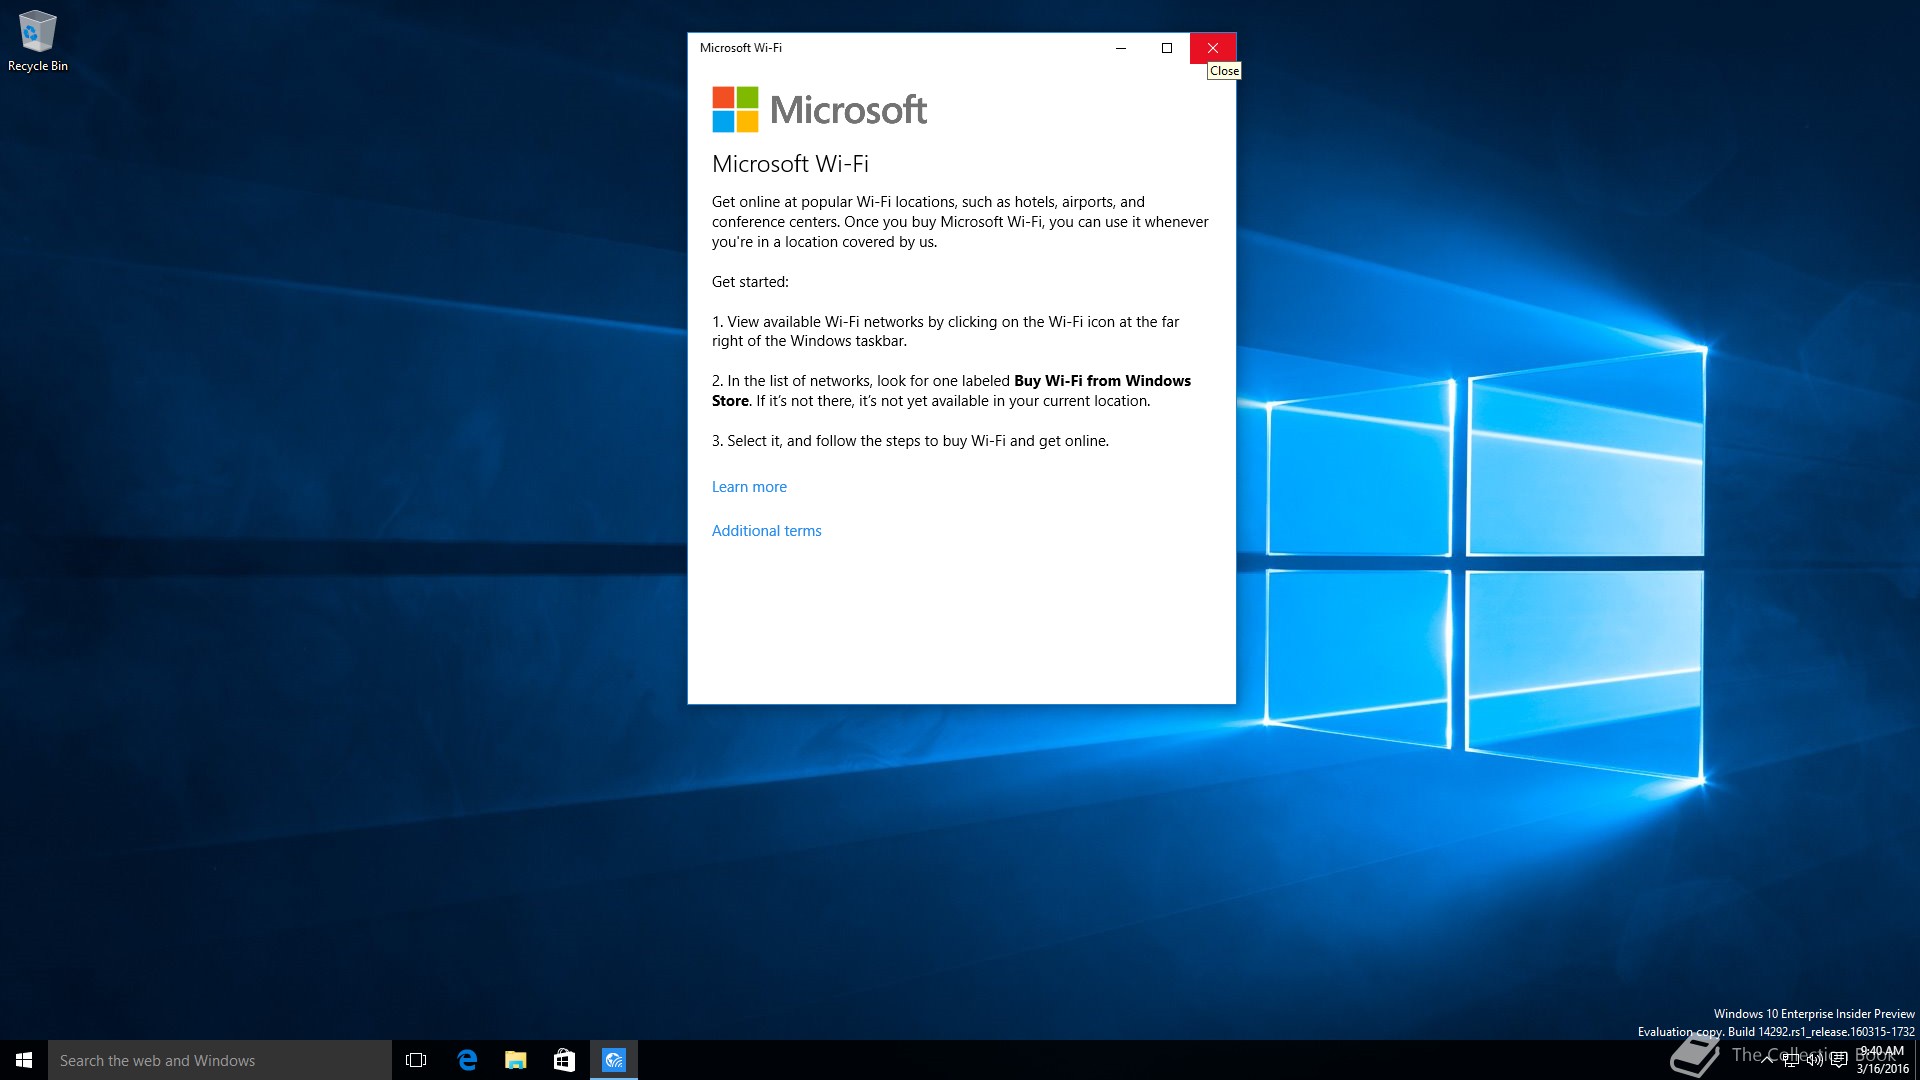The width and height of the screenshot is (1920, 1080).
Task: Open the volume speaker tray icon
Action: 1815,1060
